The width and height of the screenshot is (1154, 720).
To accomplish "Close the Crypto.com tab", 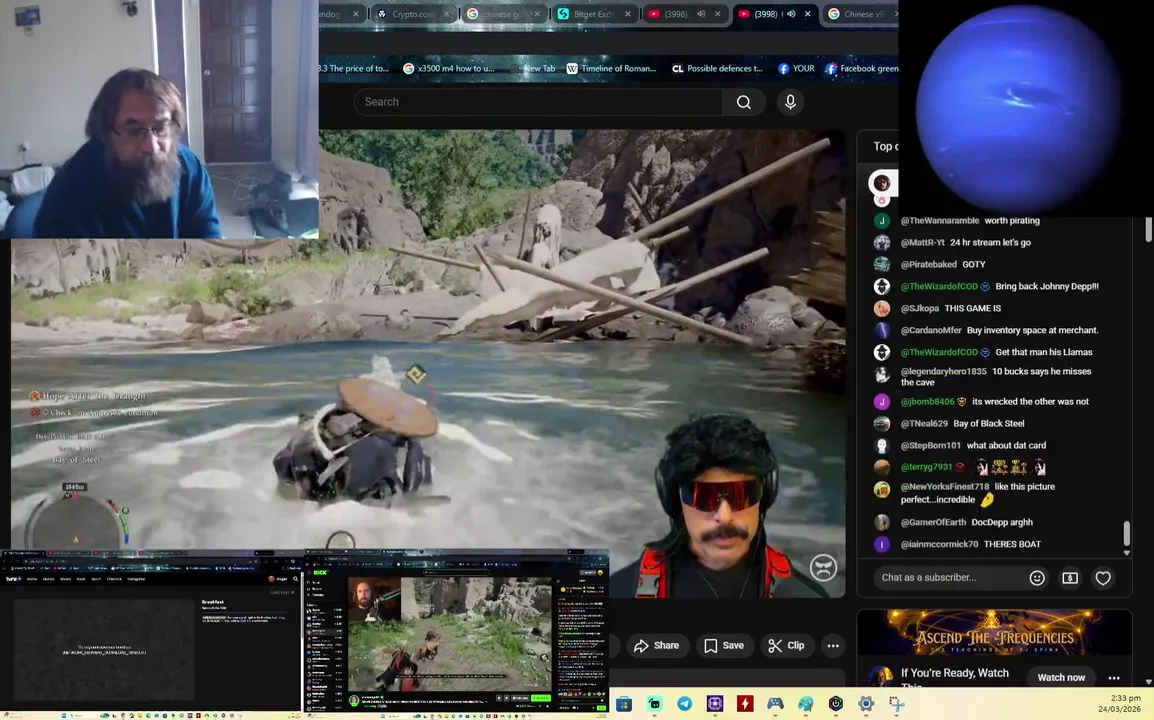I will tap(446, 14).
